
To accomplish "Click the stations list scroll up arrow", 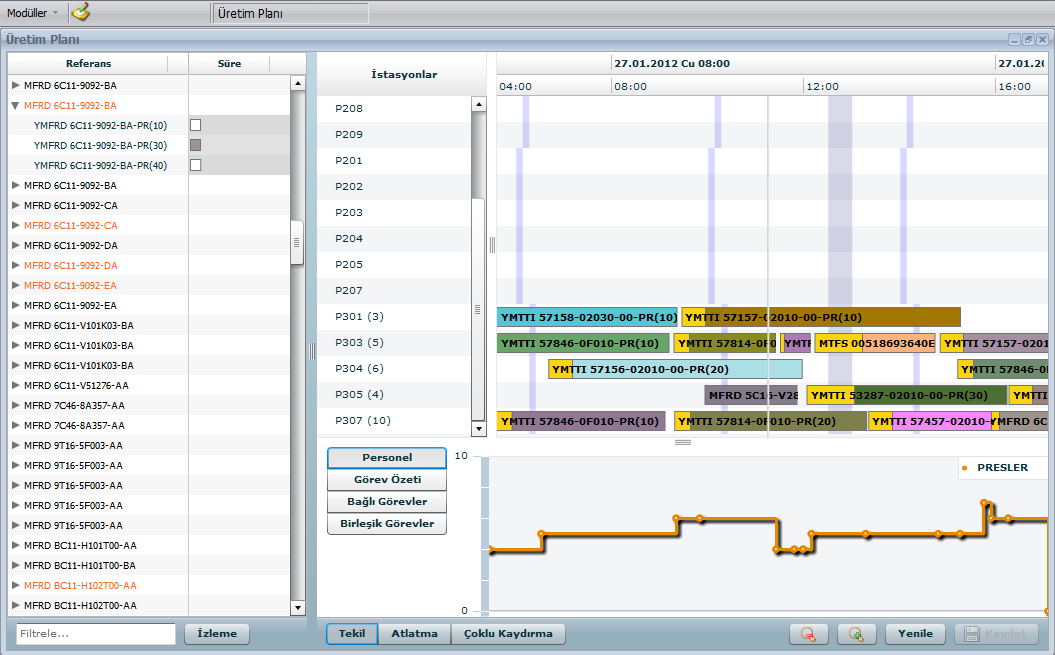I will (478, 104).
